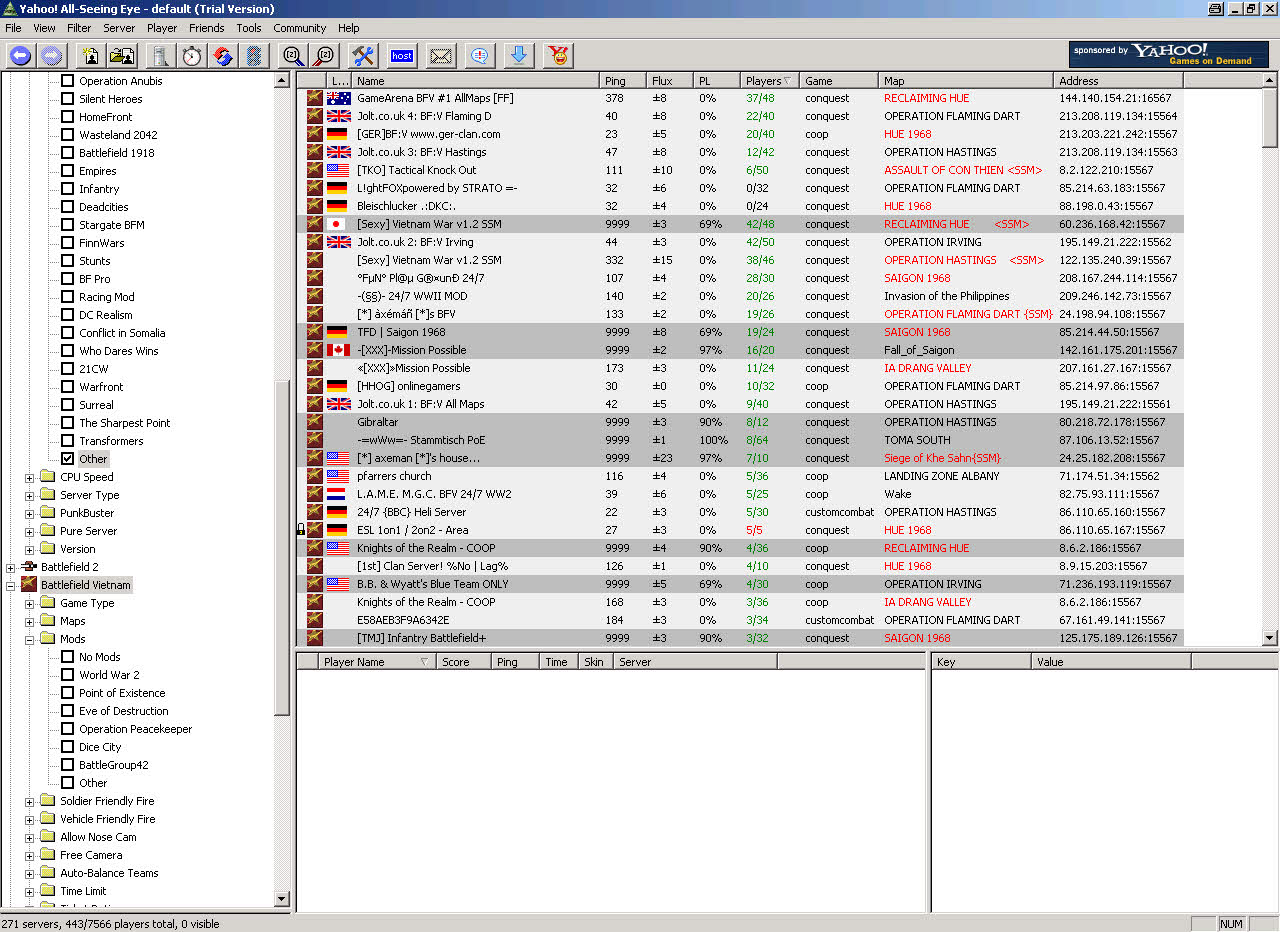Uncheck the 'Other' filter checkbox under Warfront list
Viewport: 1280px width, 932px height.
pyautogui.click(x=68, y=459)
